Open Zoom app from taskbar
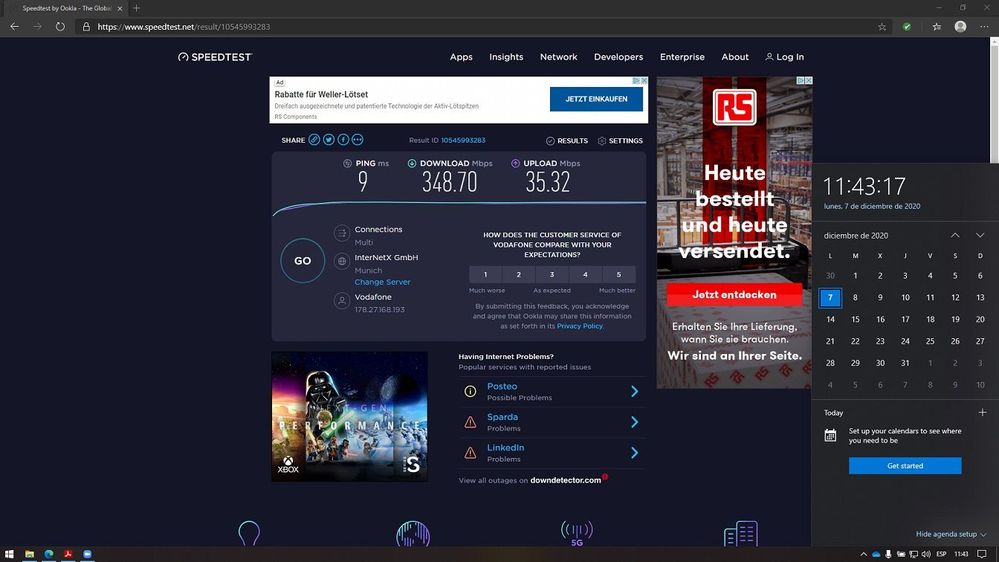Screen dimensions: 999x562 (x=87, y=554)
